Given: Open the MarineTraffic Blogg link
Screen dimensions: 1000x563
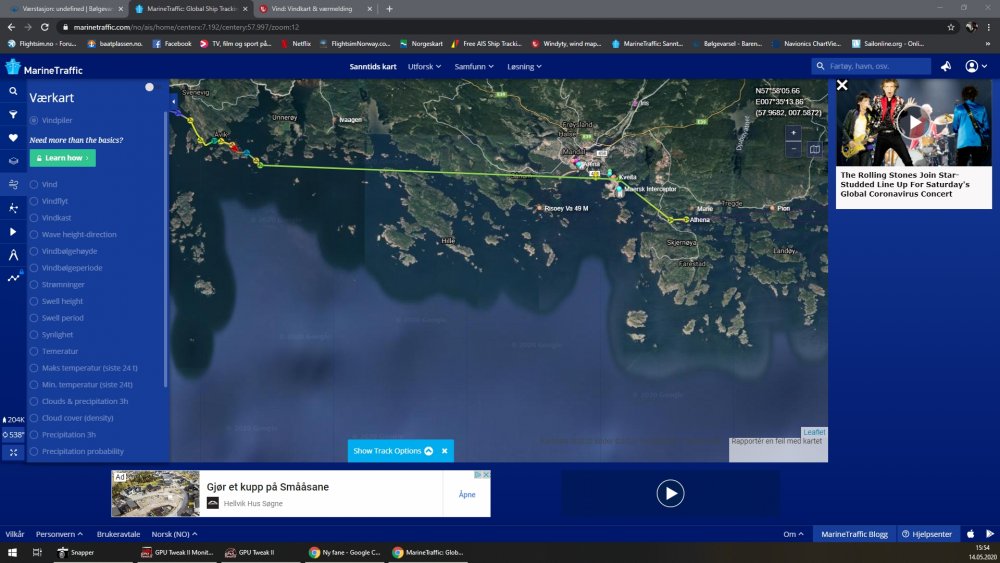Looking at the screenshot, I should (x=854, y=534).
